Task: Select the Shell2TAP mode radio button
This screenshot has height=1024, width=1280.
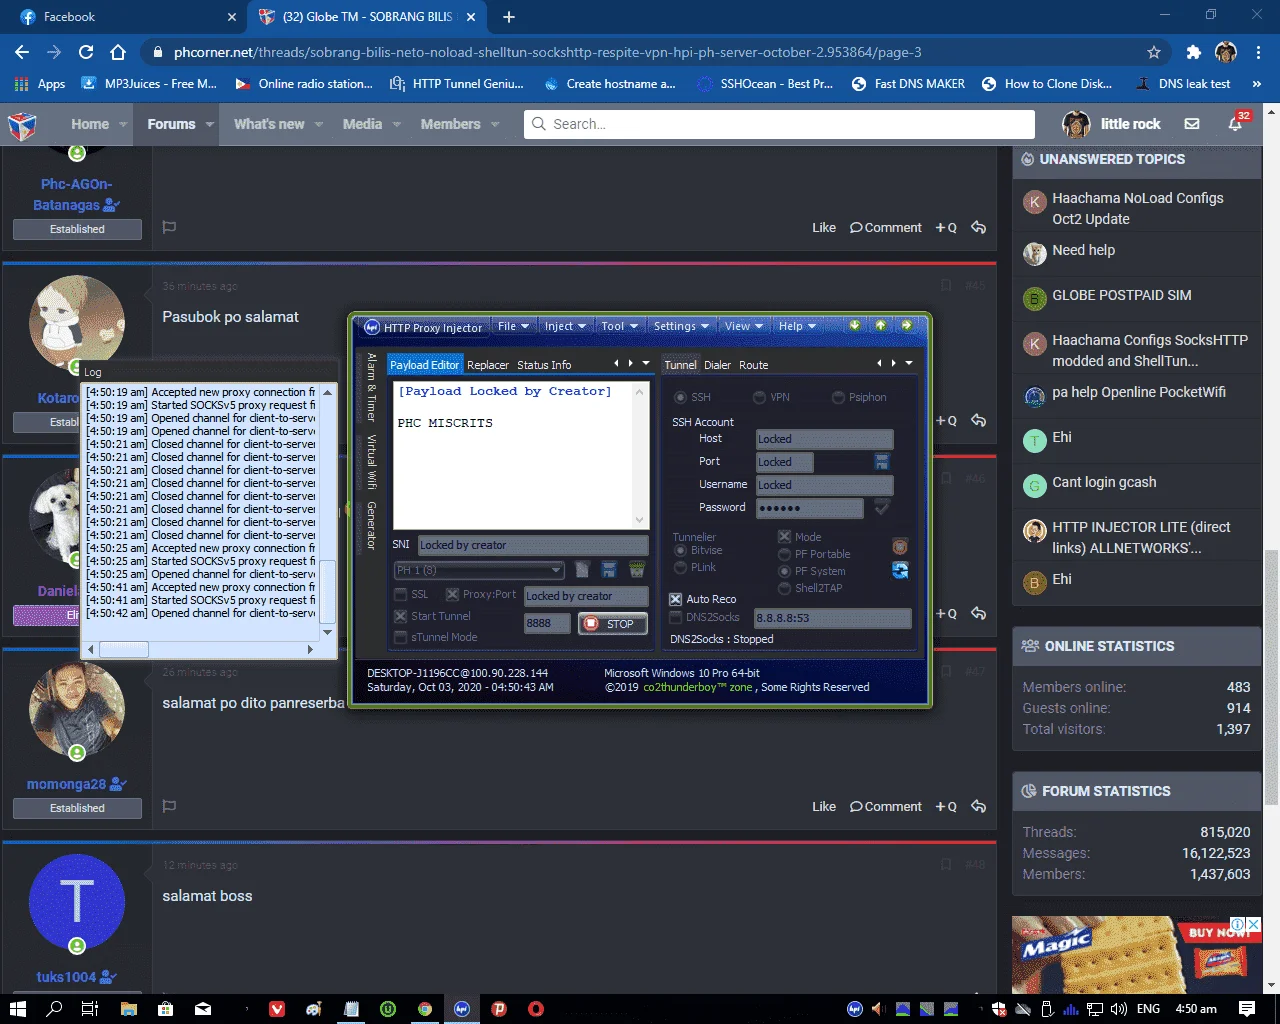Action: pos(785,588)
